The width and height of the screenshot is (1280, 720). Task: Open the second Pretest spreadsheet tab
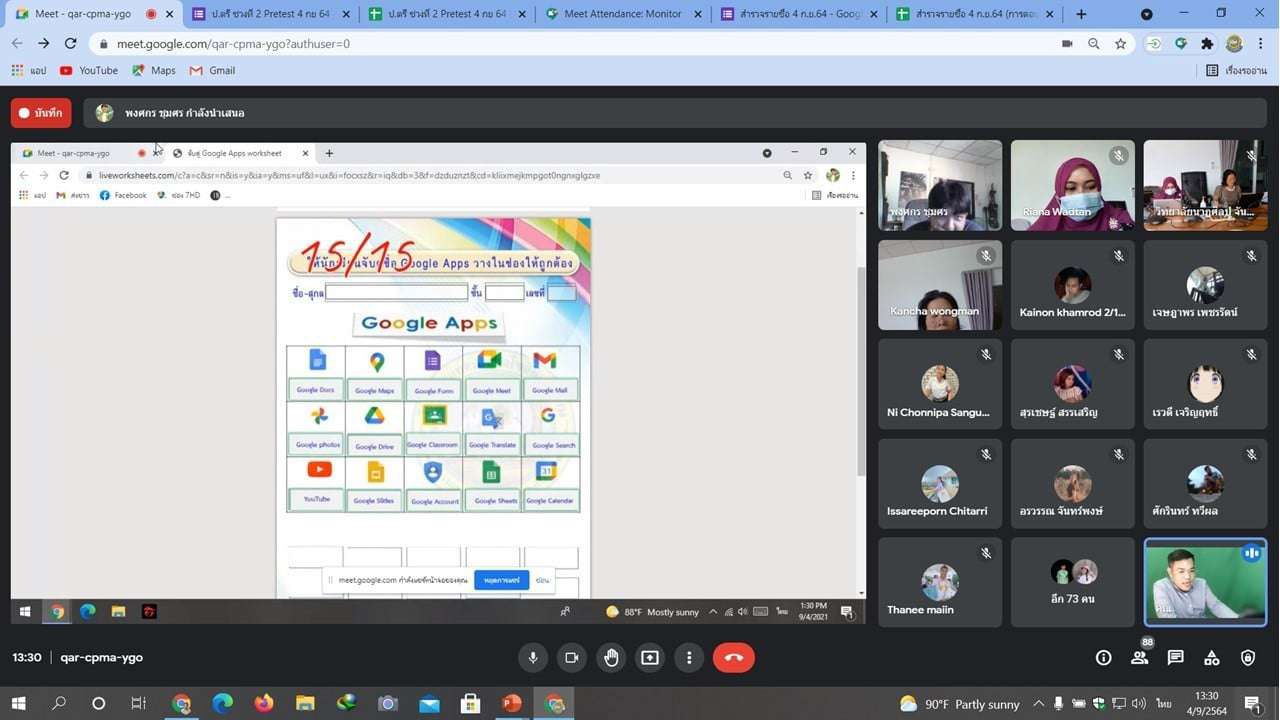coord(446,14)
